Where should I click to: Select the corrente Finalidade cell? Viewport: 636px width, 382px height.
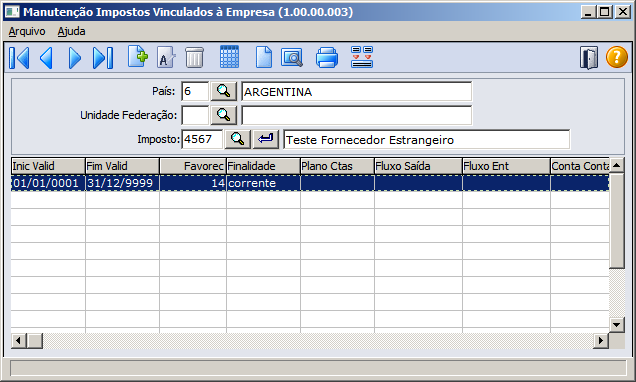click(x=263, y=183)
